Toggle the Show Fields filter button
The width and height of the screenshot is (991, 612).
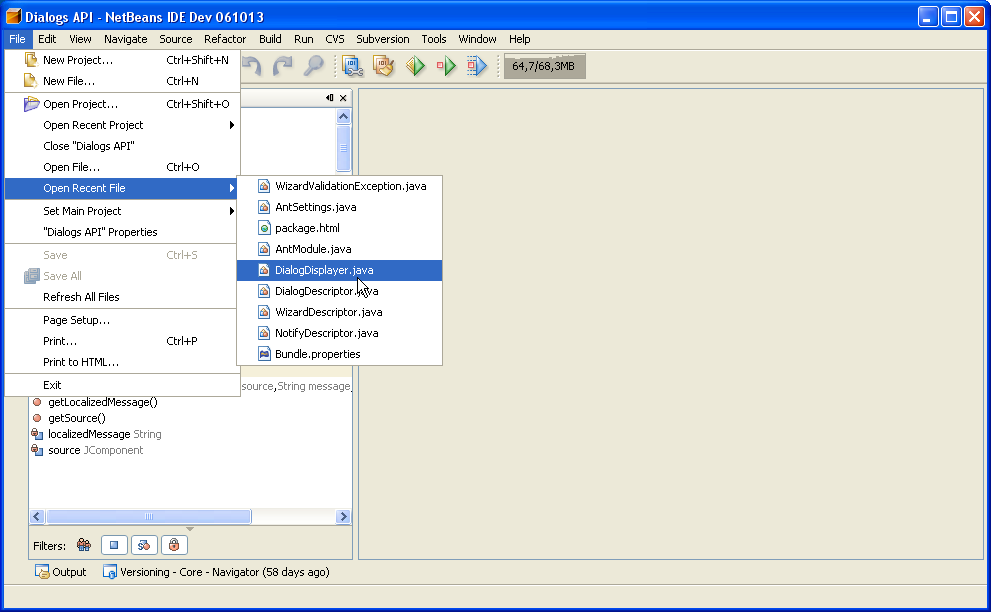[x=114, y=545]
